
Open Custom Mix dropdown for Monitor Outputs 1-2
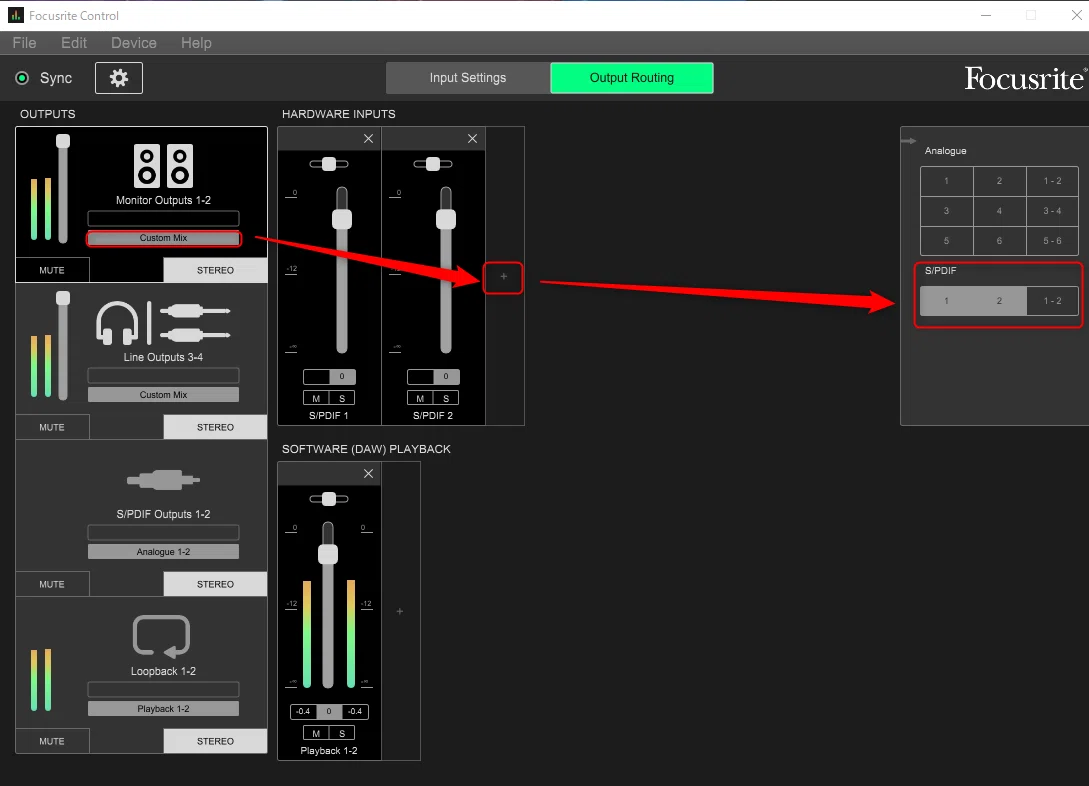163,238
